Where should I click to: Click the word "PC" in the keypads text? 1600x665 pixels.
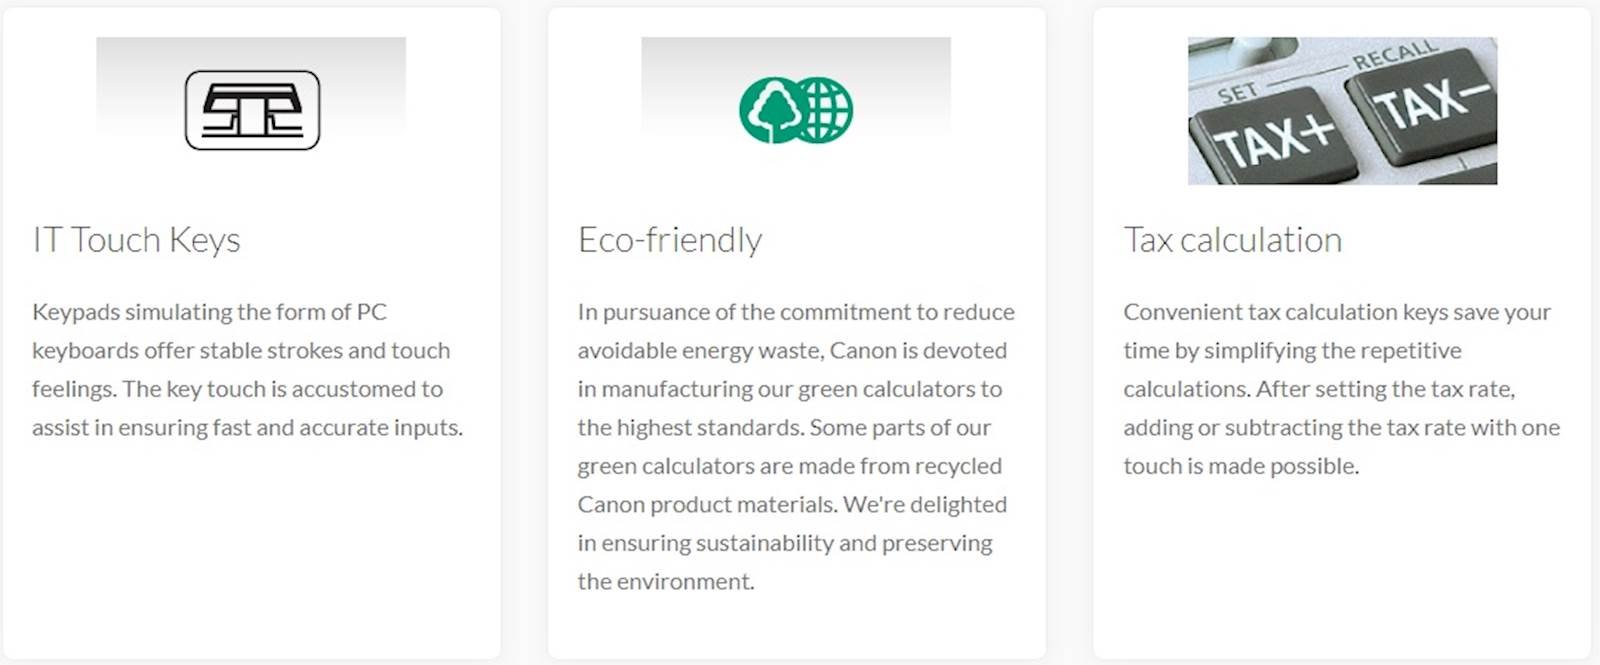372,312
